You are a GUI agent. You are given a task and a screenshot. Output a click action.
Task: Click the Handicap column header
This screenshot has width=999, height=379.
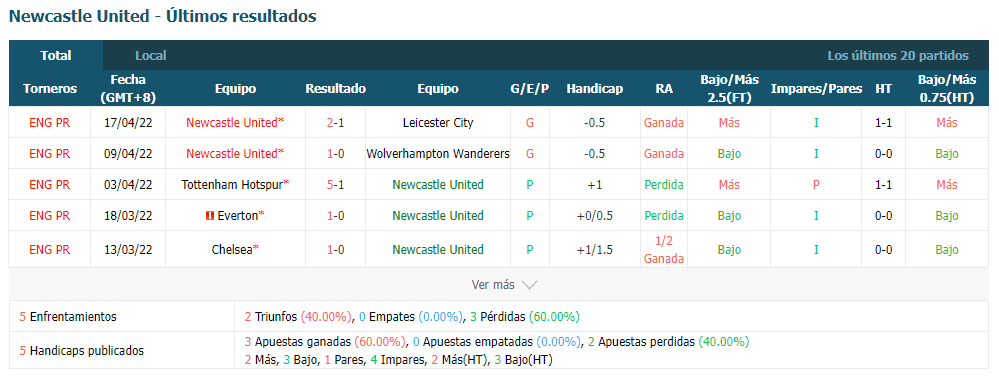point(594,89)
